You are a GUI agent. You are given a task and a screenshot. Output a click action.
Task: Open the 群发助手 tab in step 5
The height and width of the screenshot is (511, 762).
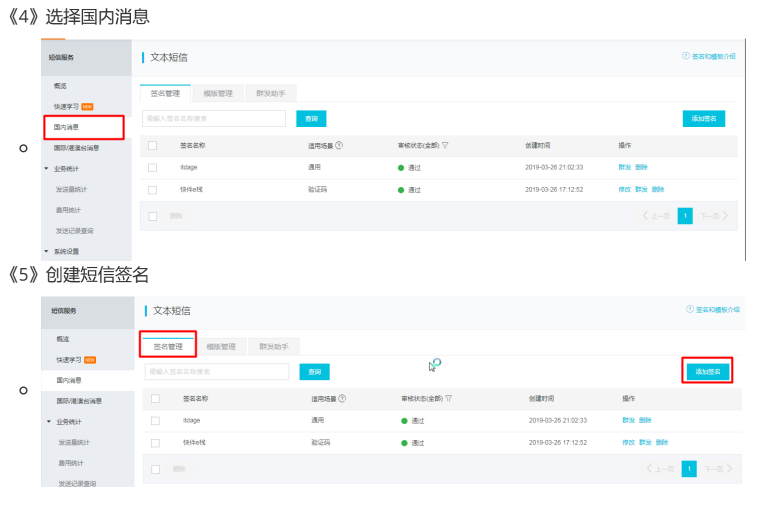point(274,346)
